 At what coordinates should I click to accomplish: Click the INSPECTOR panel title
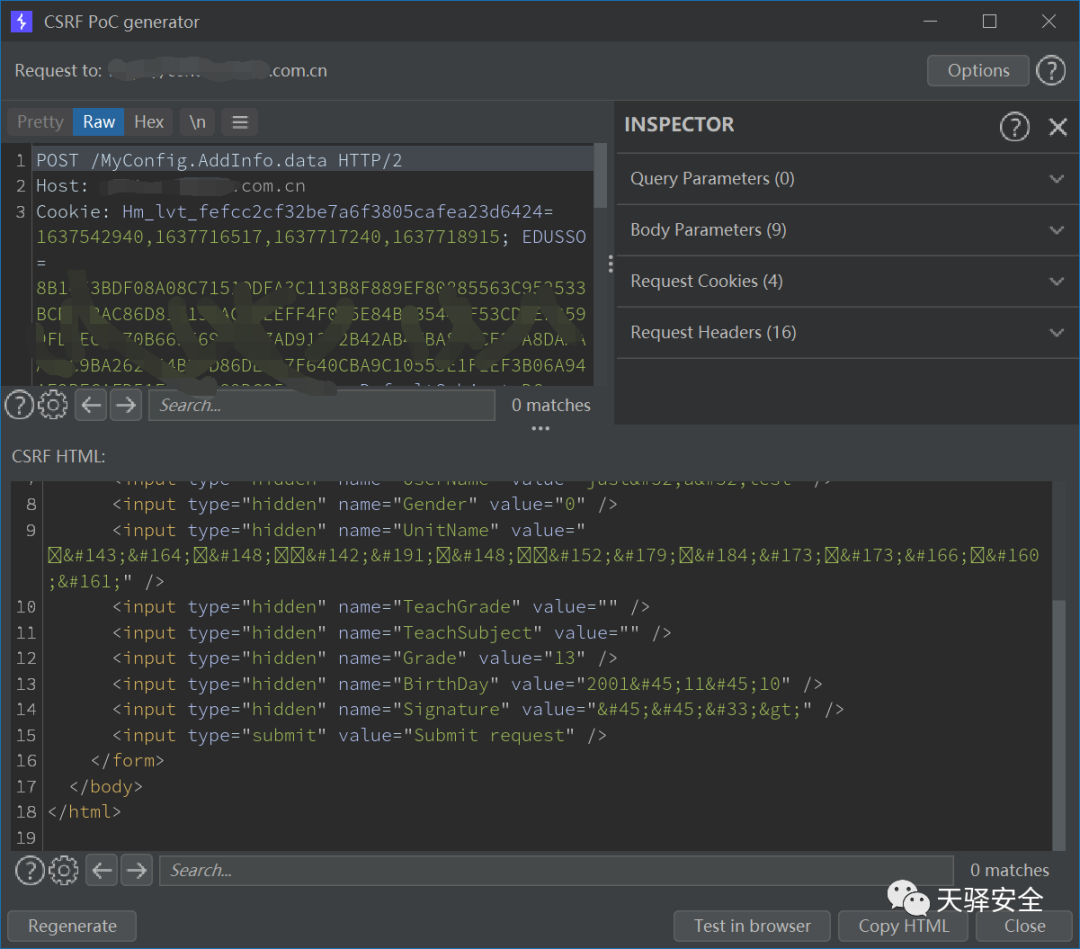678,125
